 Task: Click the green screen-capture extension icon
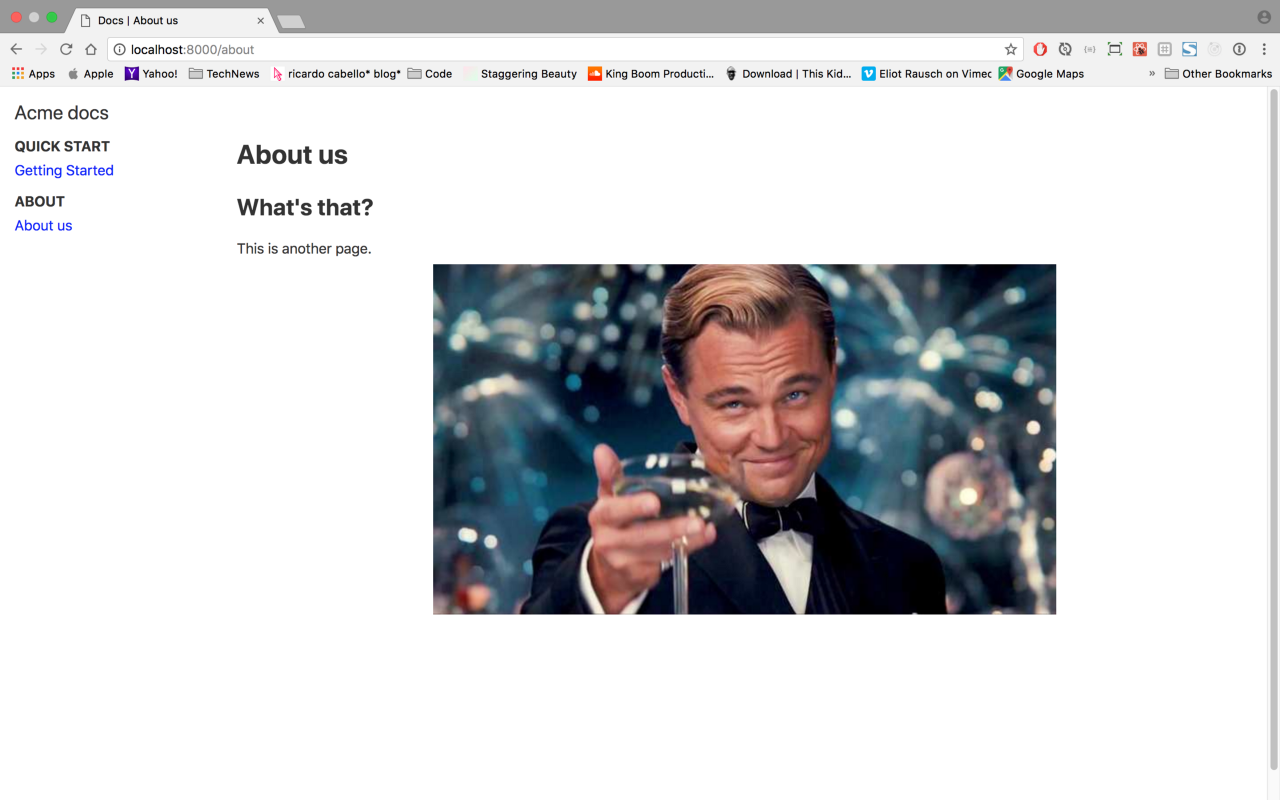1115,48
